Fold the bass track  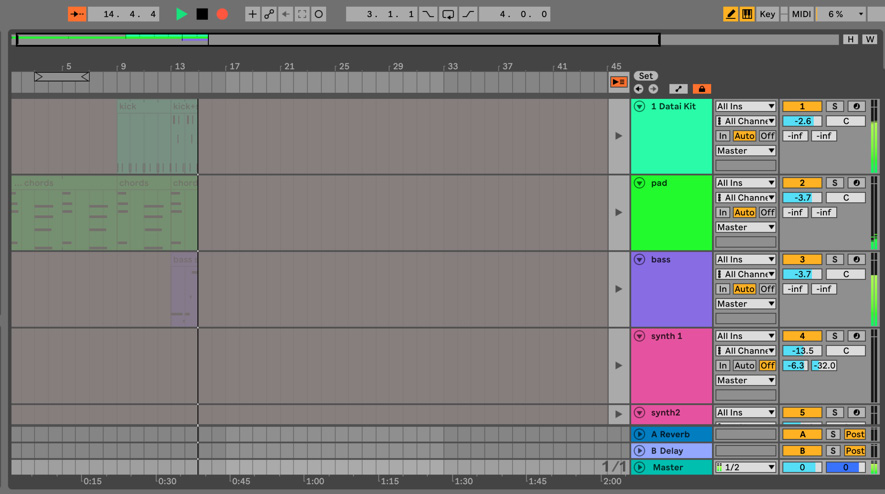[x=639, y=260]
